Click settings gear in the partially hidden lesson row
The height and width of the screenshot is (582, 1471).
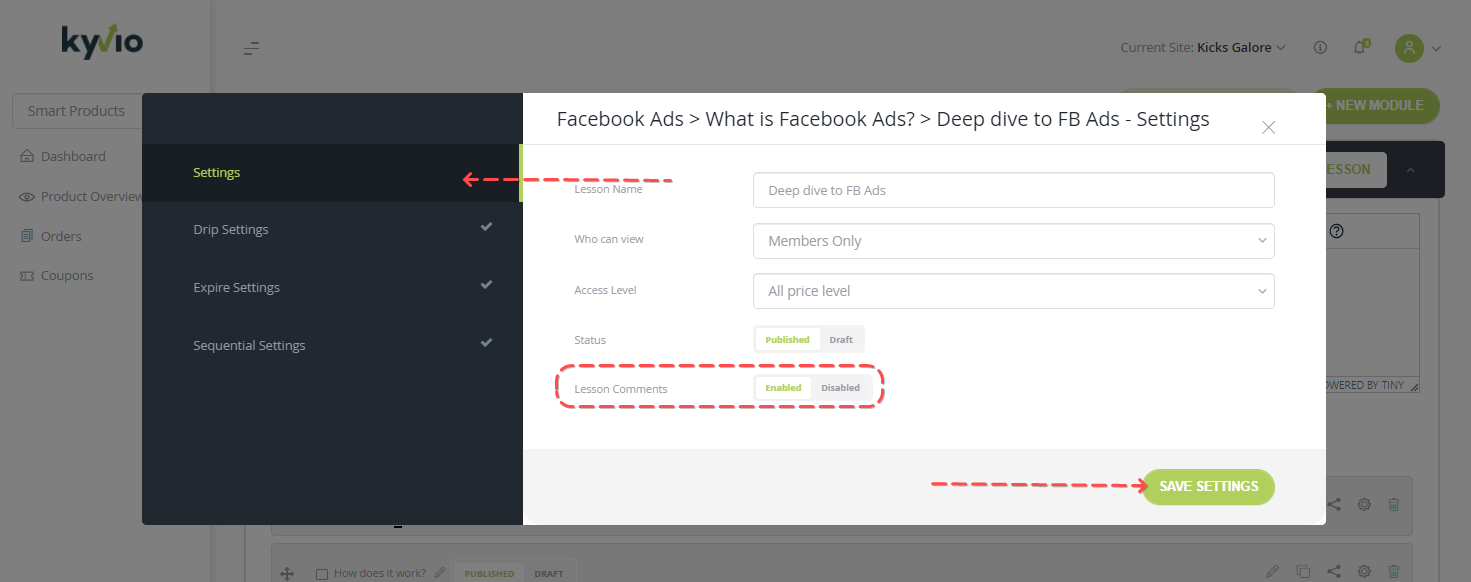pos(1364,506)
